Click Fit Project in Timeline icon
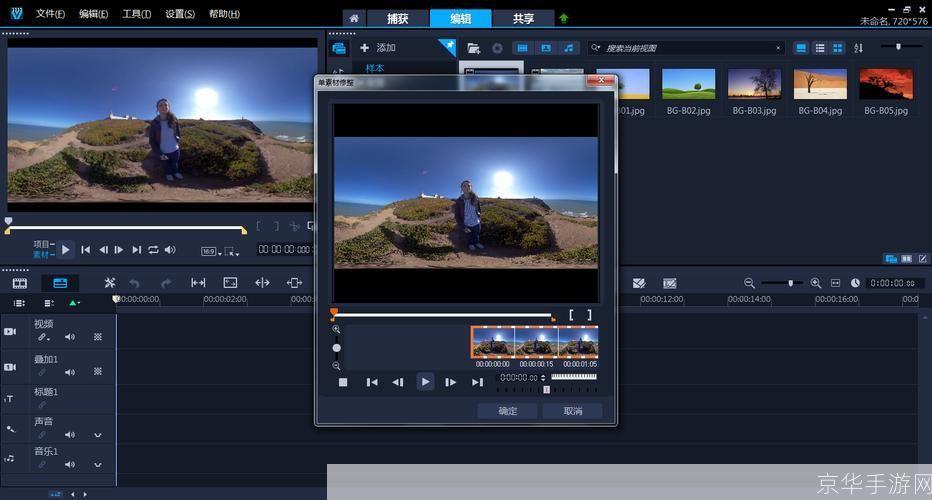 (836, 283)
